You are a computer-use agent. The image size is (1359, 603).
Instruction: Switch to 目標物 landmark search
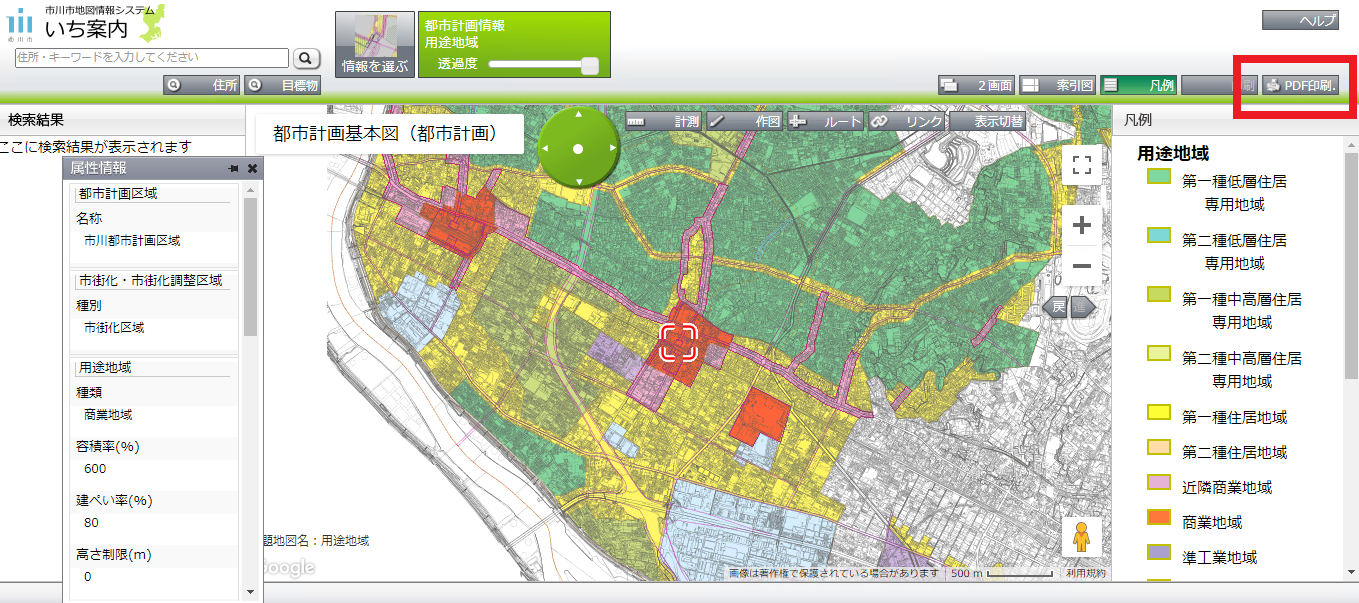283,86
